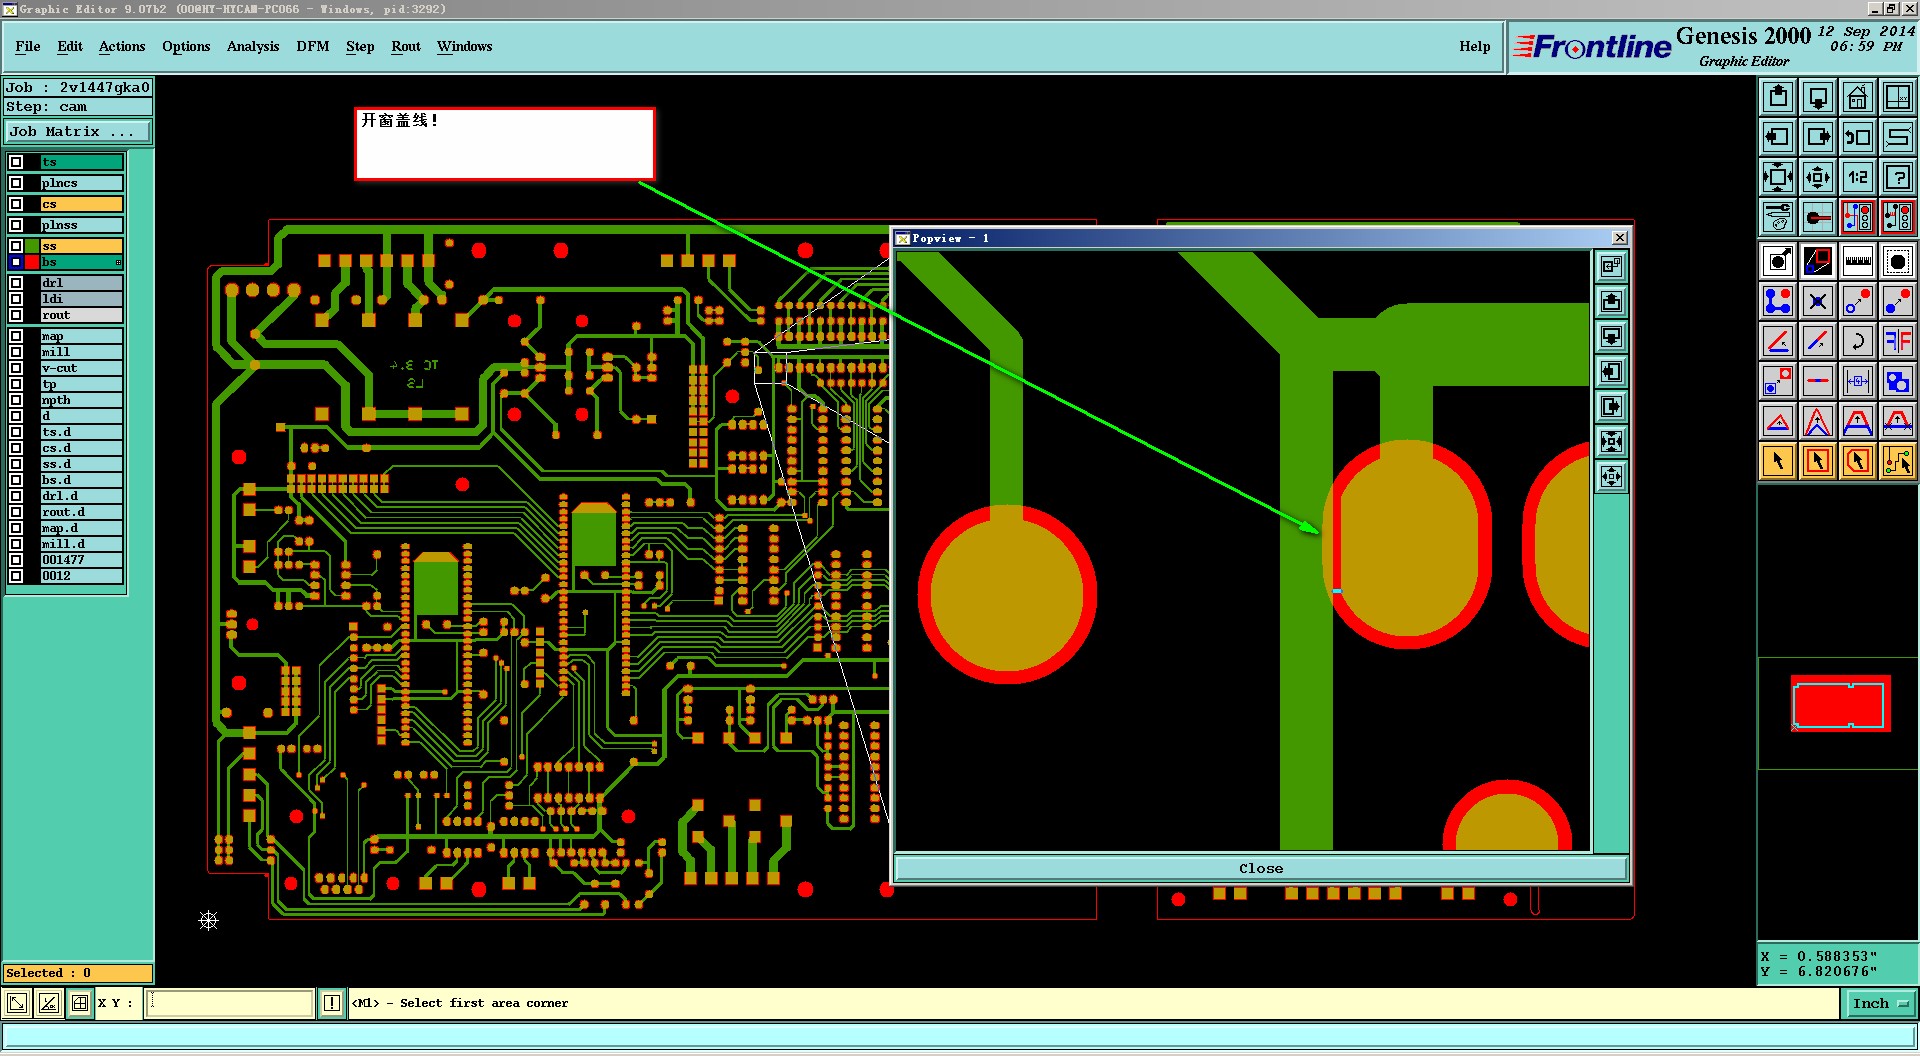Screen dimensions: 1920x1056
Task: Click the Job Matrix button
Action: pos(78,131)
